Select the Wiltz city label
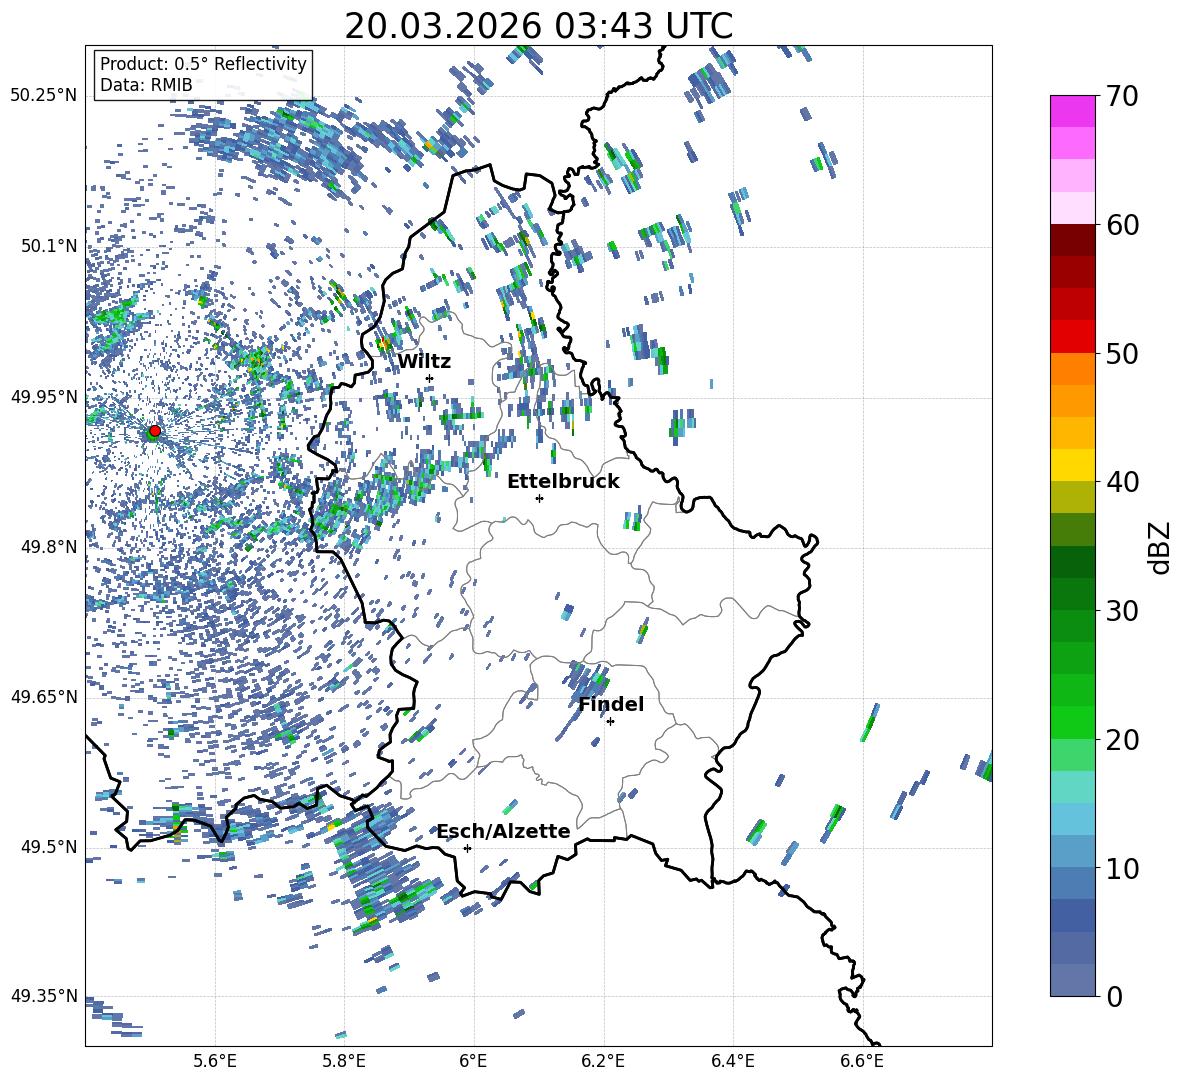This screenshot has width=1184, height=1081. coord(424,361)
